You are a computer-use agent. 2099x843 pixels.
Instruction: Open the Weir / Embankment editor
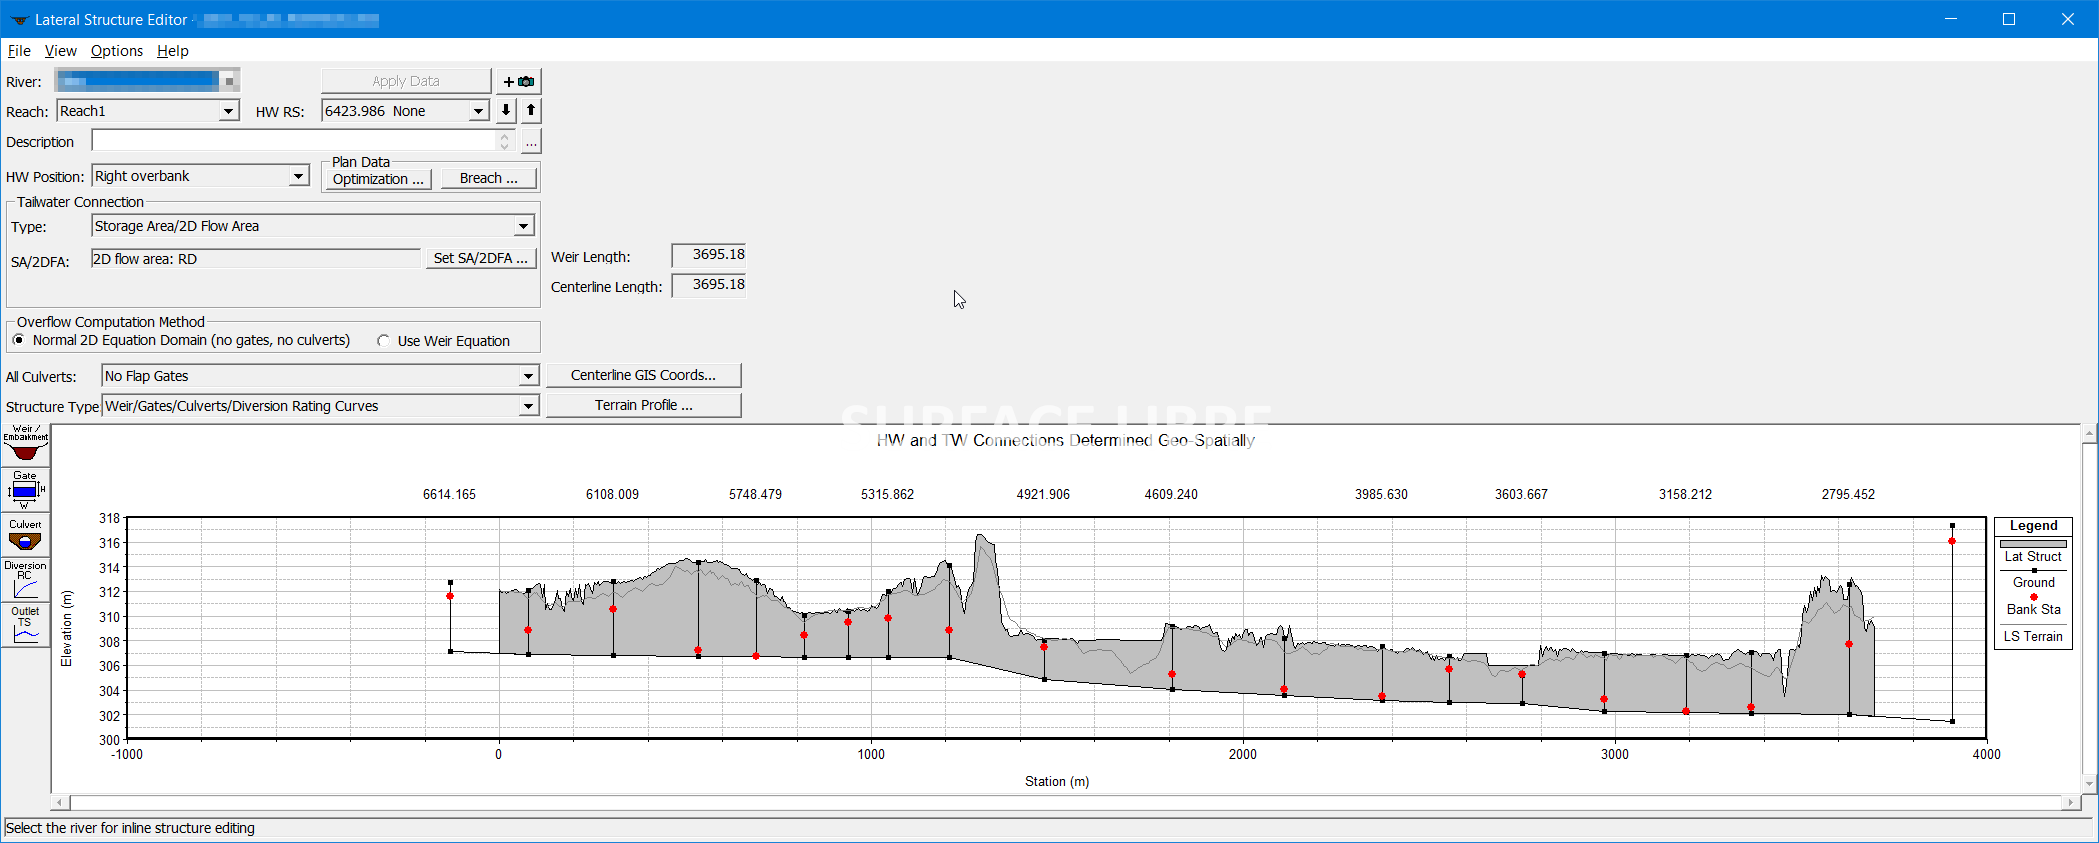pos(25,444)
